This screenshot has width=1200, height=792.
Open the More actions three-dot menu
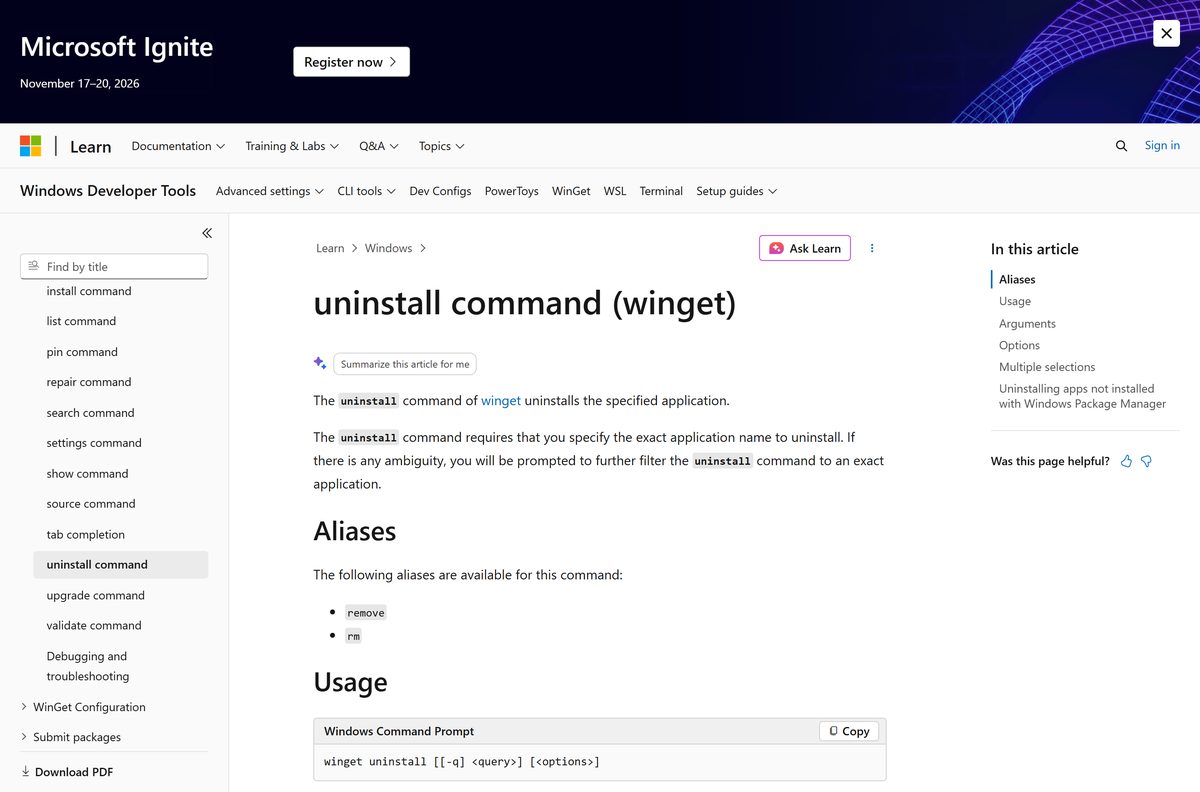[872, 248]
